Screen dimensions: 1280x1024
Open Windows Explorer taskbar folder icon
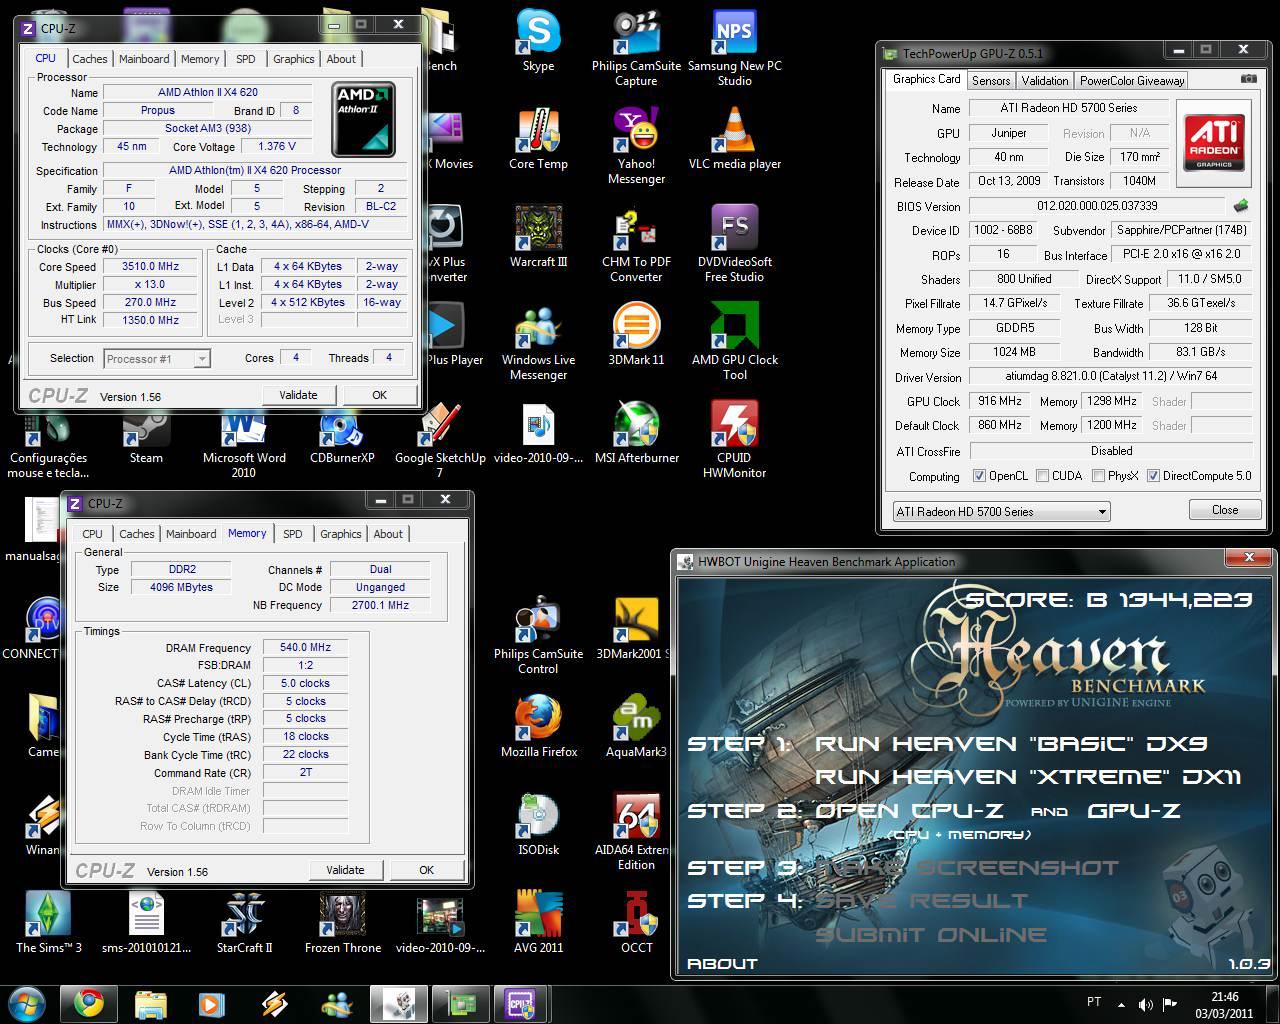point(150,1003)
